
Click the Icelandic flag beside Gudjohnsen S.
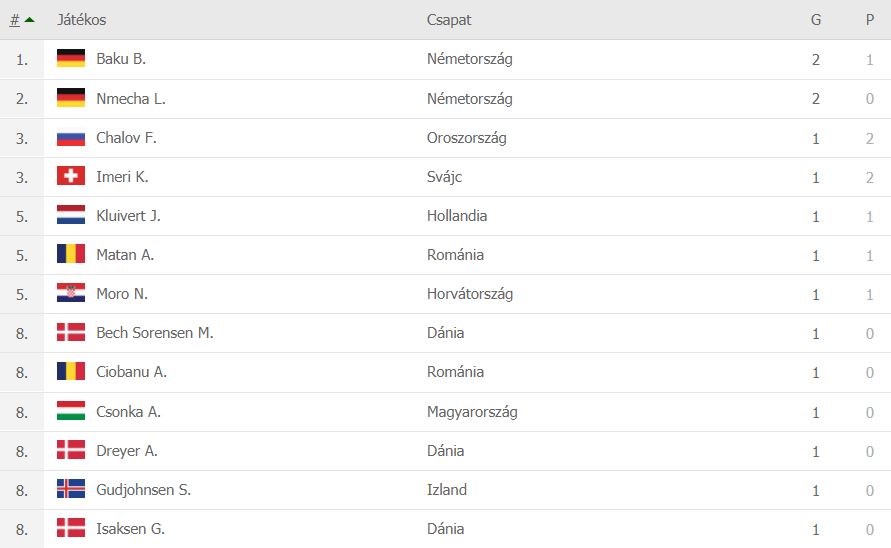point(71,489)
